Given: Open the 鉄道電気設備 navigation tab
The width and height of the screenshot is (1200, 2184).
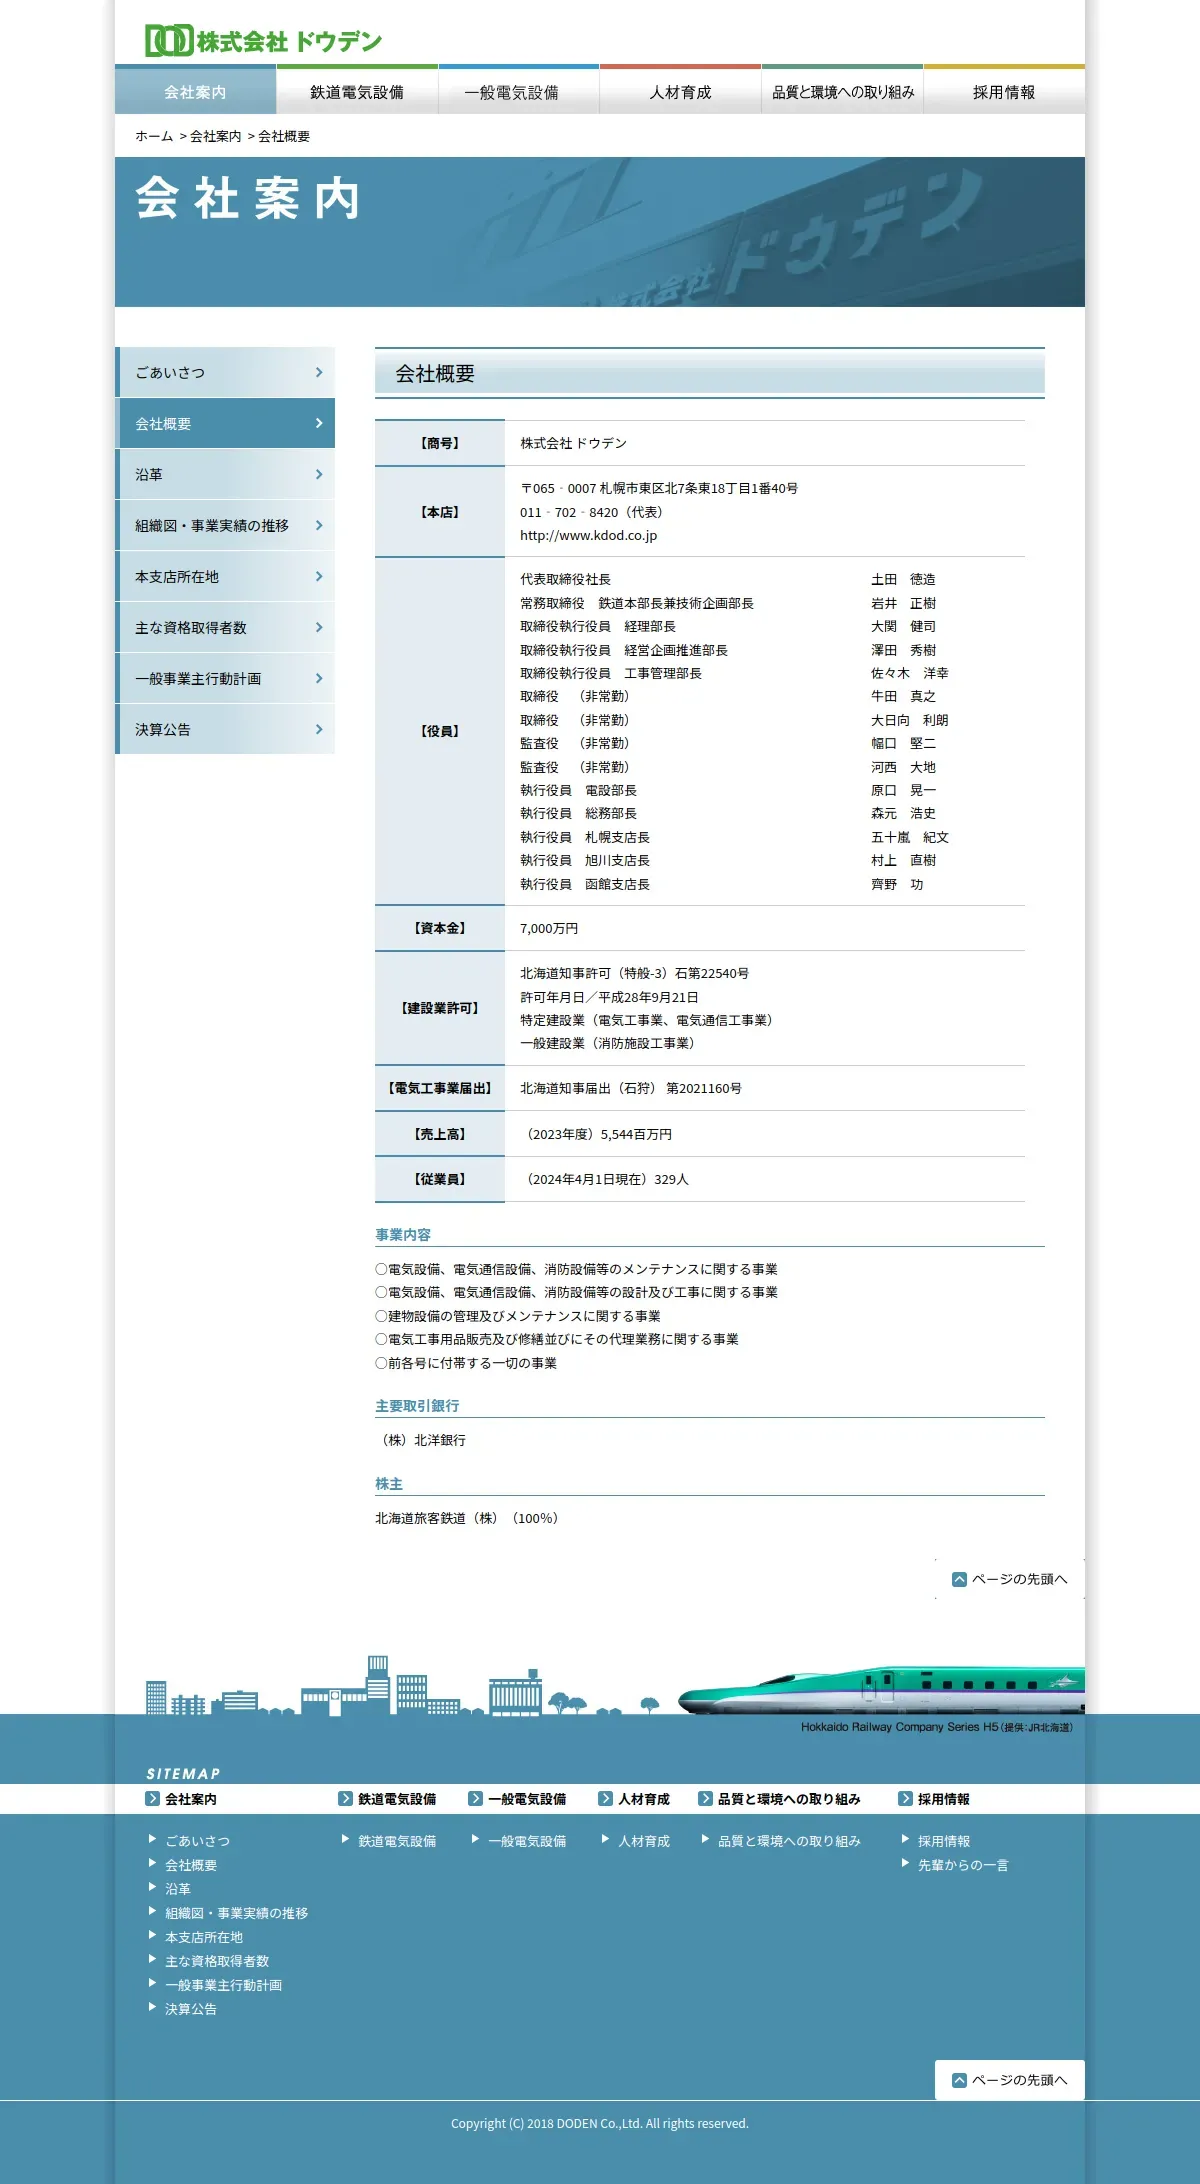Looking at the screenshot, I should pyautogui.click(x=357, y=91).
